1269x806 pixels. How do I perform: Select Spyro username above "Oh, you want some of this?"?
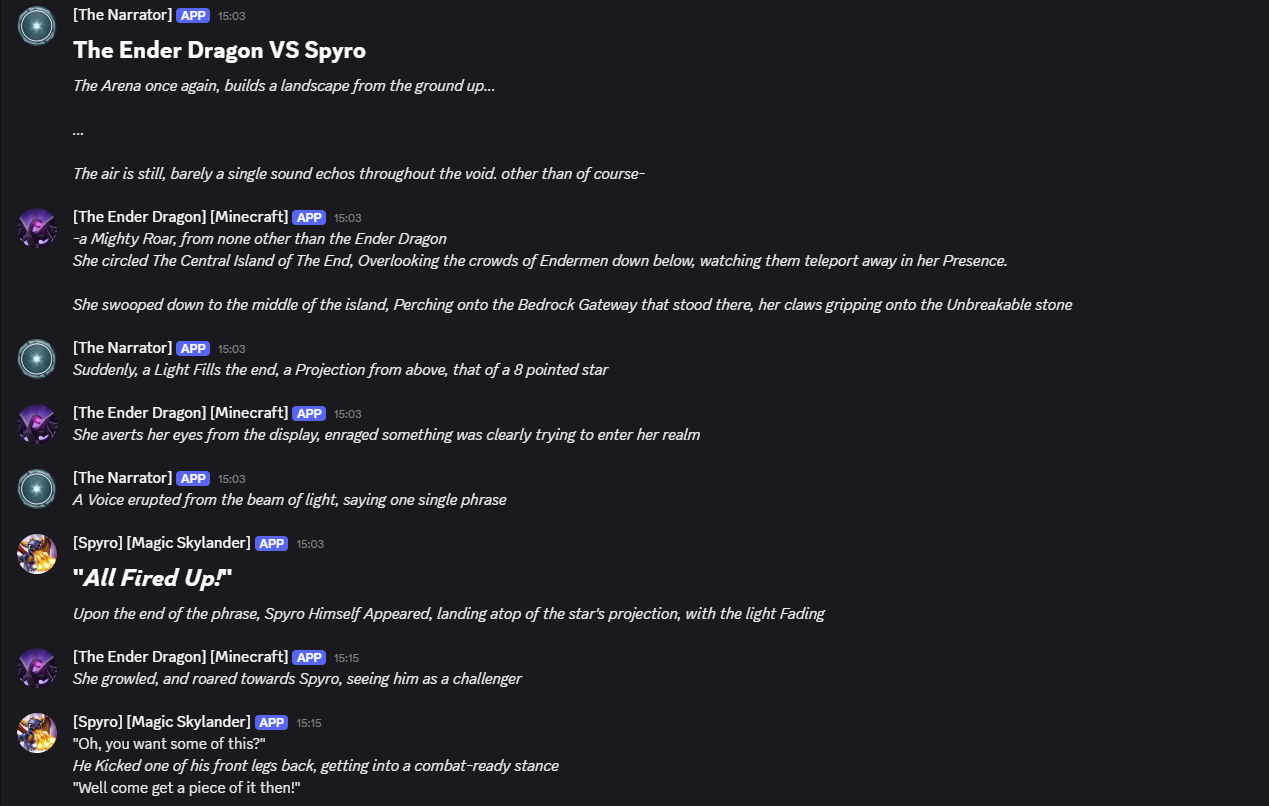click(x=161, y=722)
